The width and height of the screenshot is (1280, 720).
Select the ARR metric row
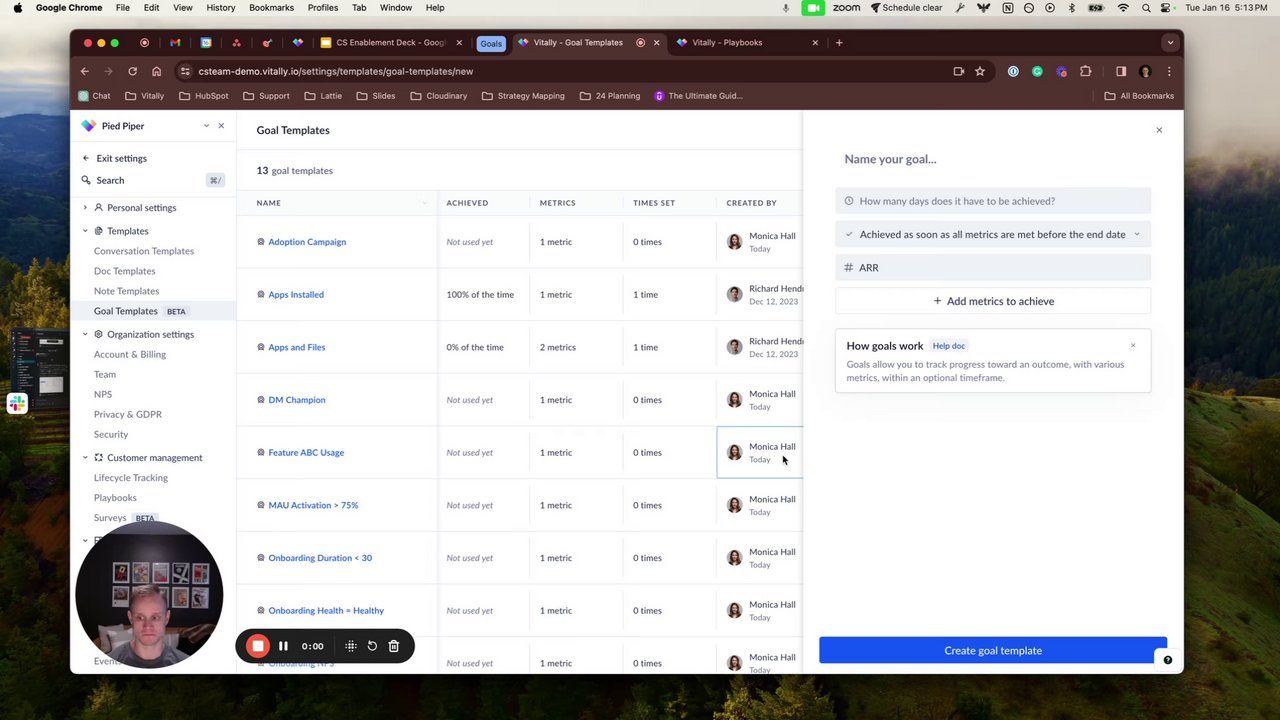tap(993, 267)
